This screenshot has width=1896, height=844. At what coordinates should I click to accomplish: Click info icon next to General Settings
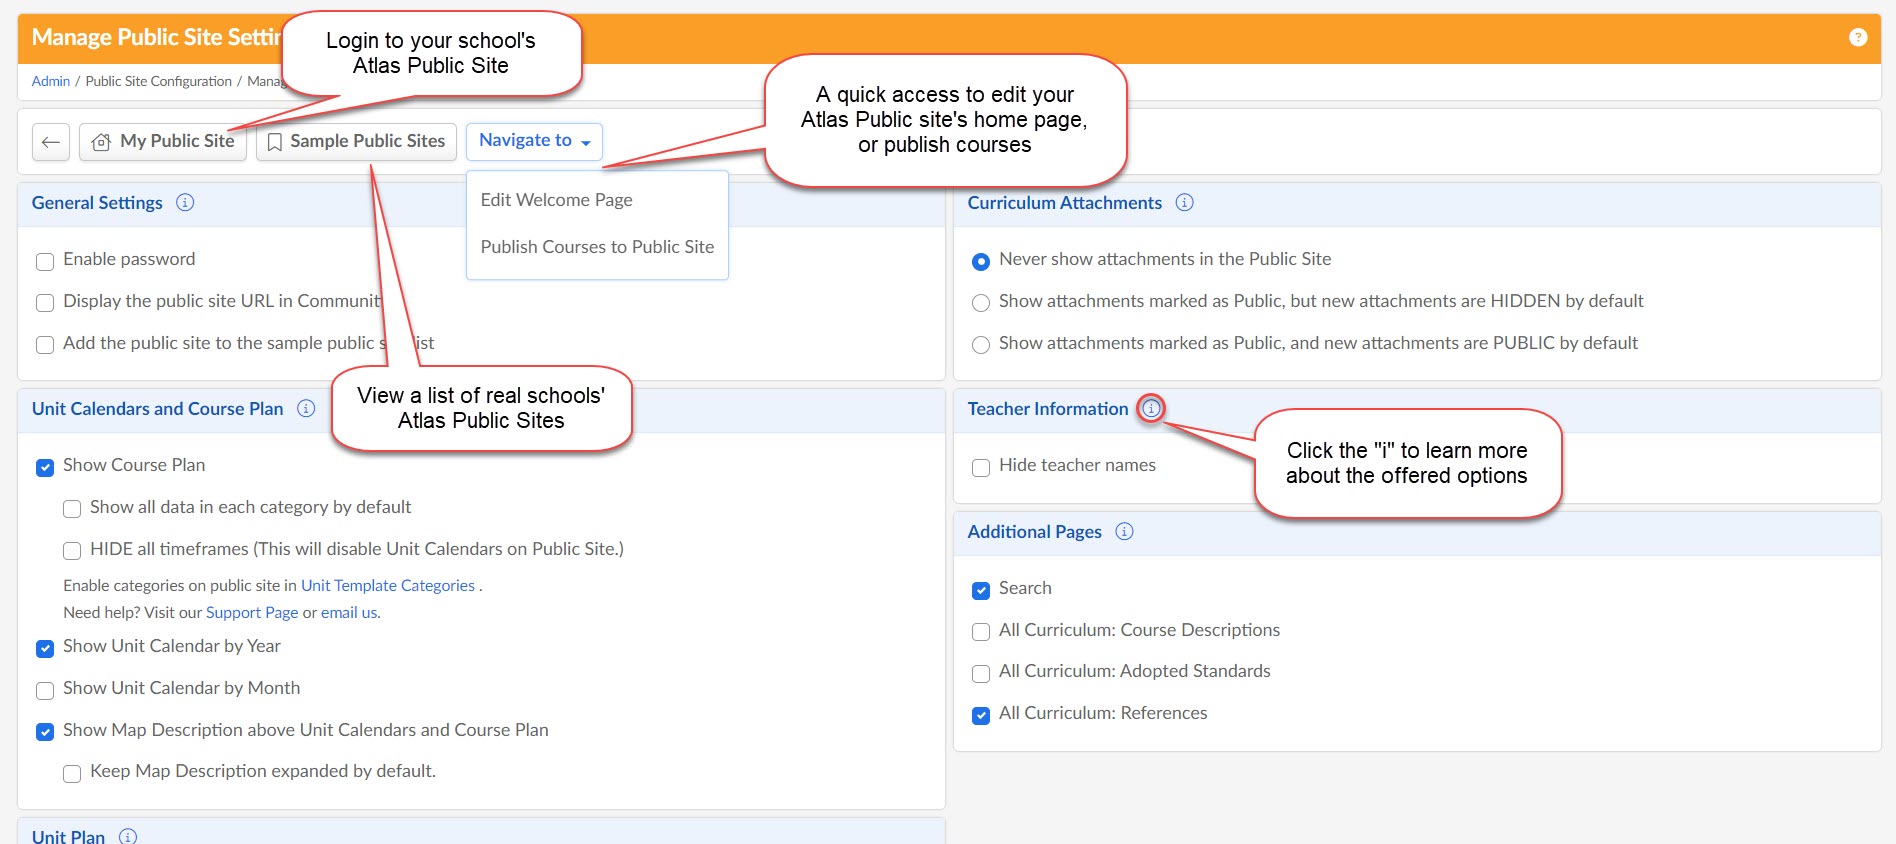click(185, 202)
